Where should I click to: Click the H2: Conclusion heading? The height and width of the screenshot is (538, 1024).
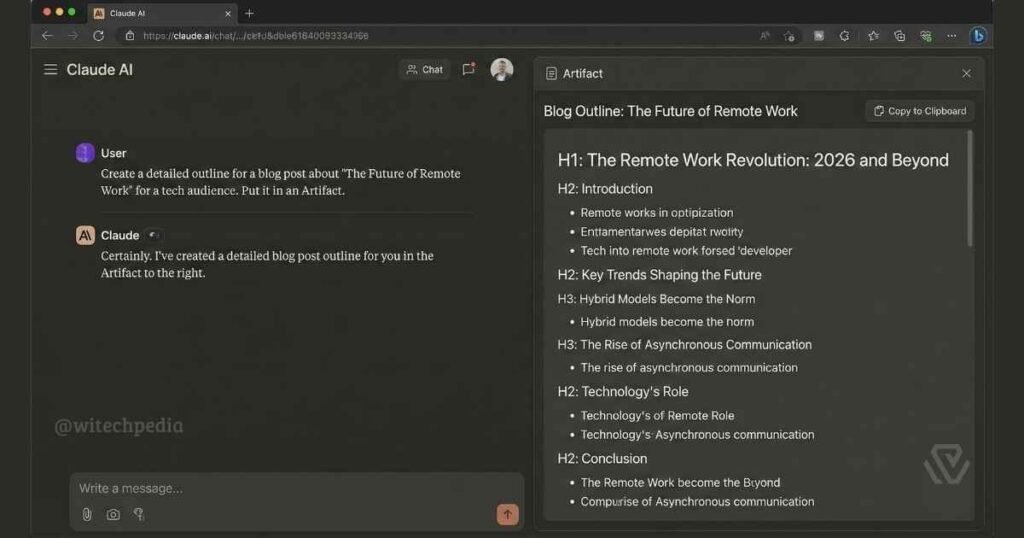pyautogui.click(x=602, y=459)
